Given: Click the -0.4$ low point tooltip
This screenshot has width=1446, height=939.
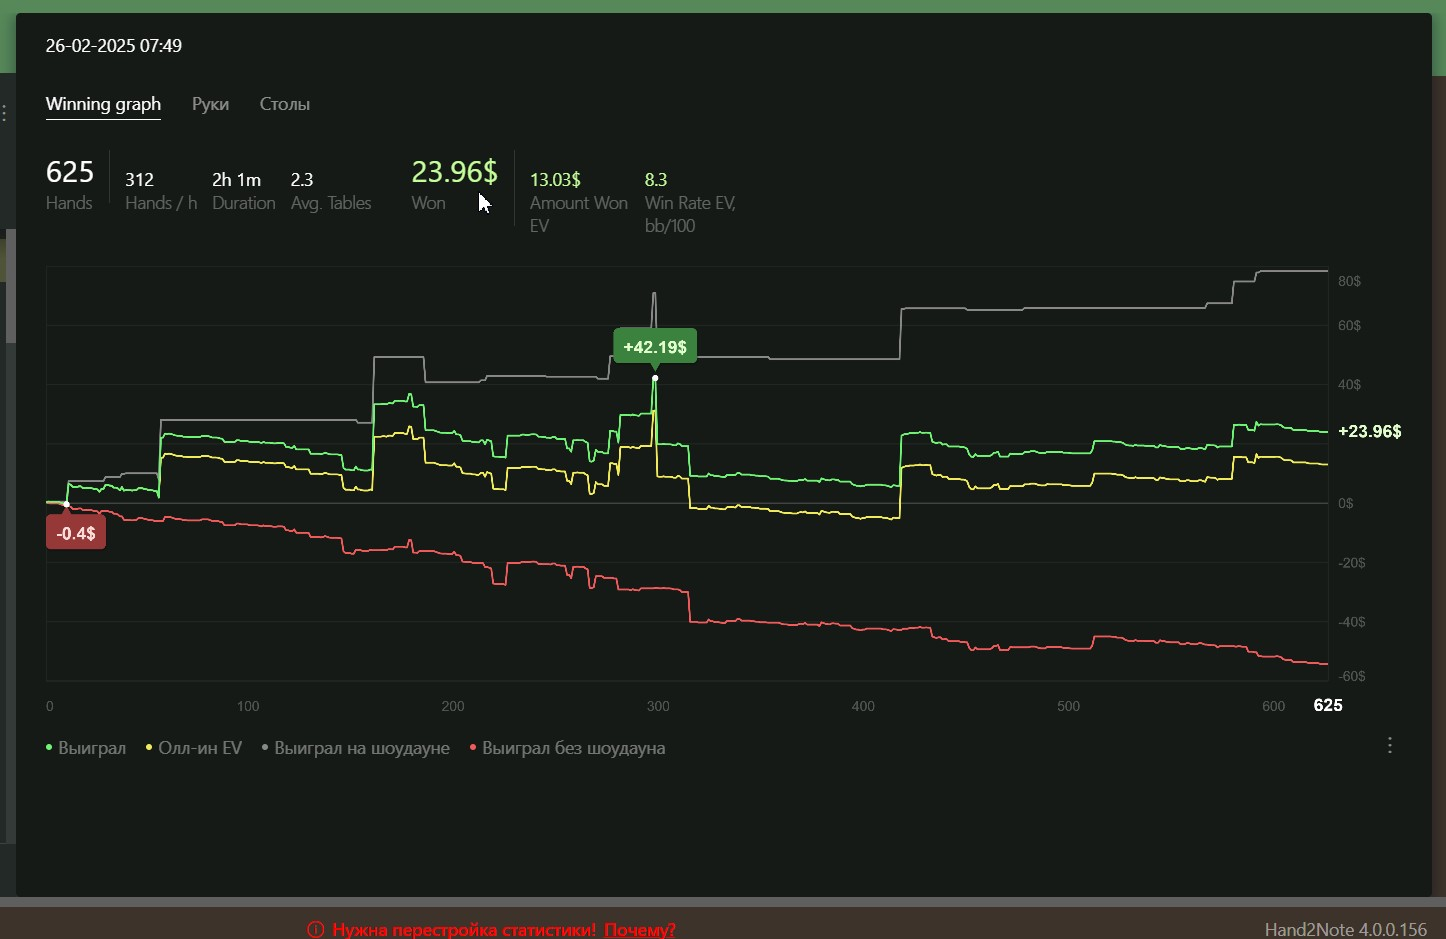Looking at the screenshot, I should tap(76, 533).
